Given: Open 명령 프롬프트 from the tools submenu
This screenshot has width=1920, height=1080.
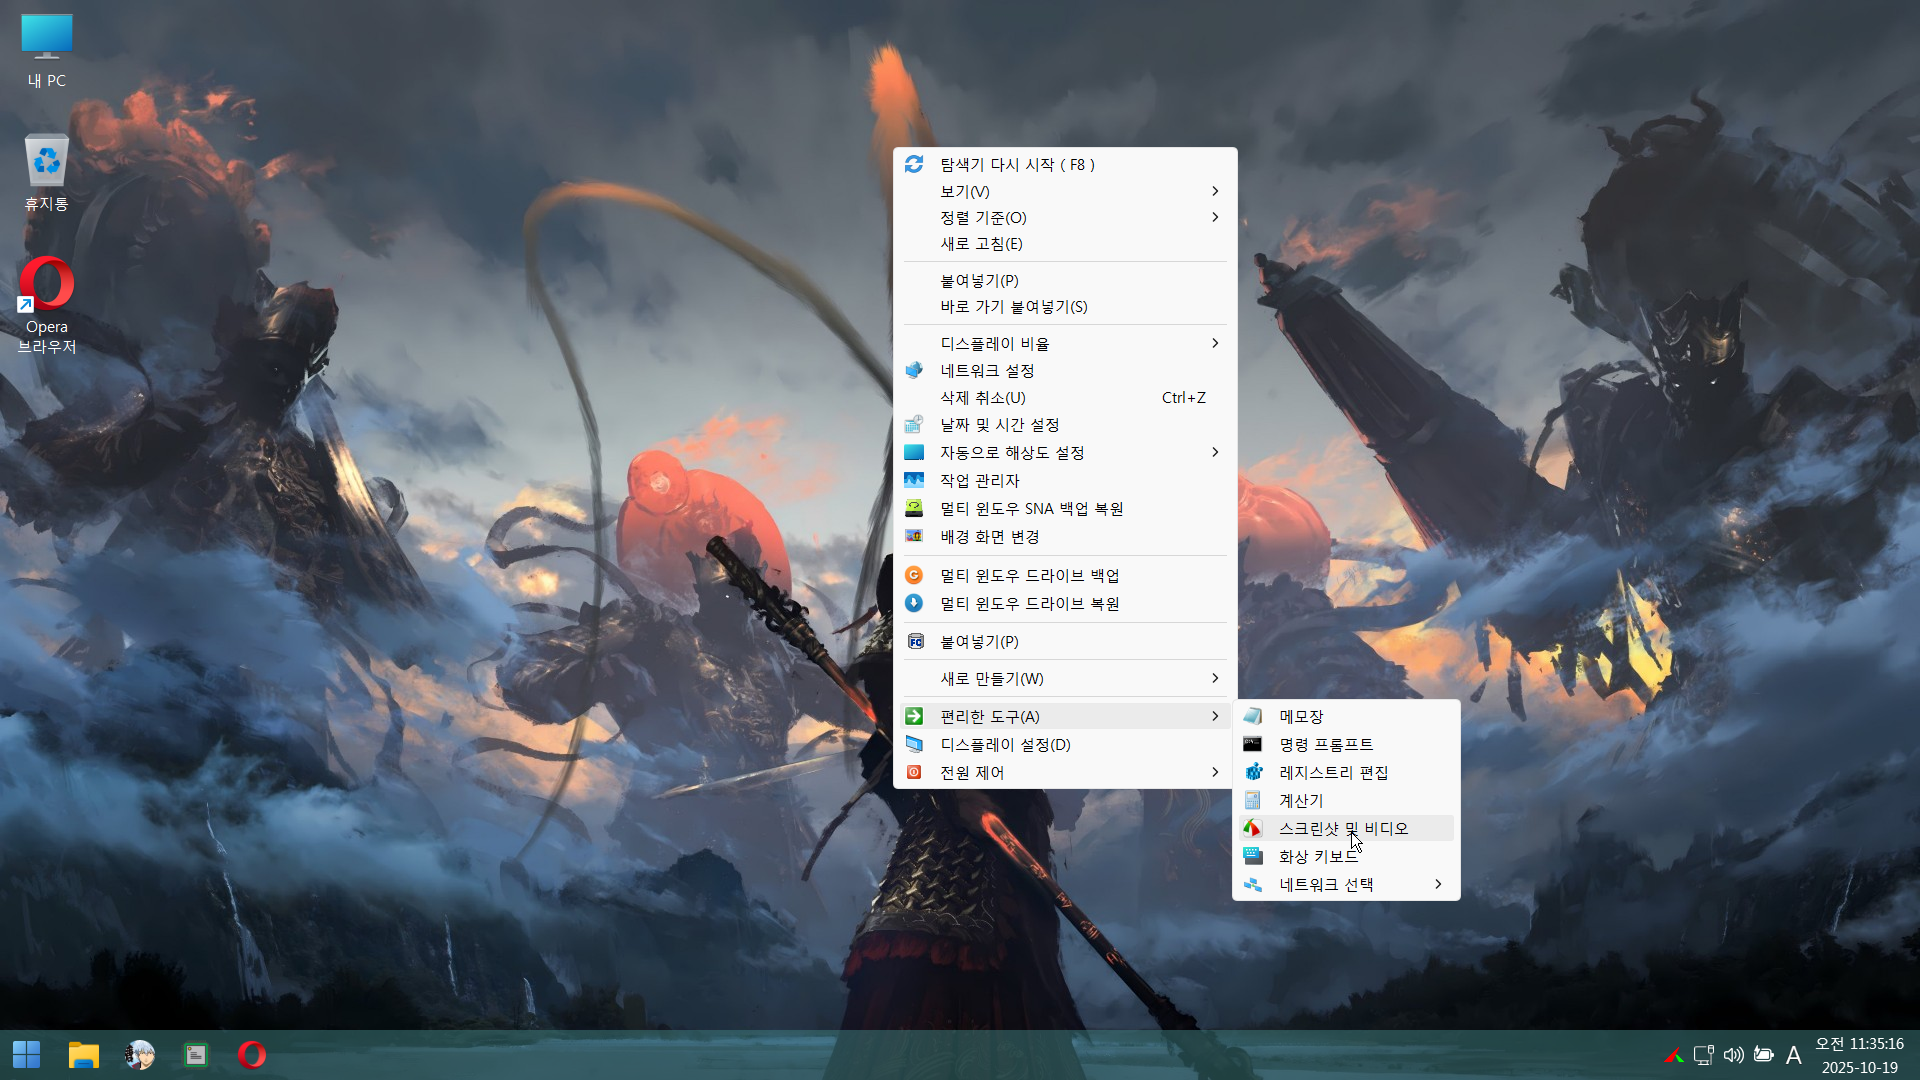Looking at the screenshot, I should 1326,744.
